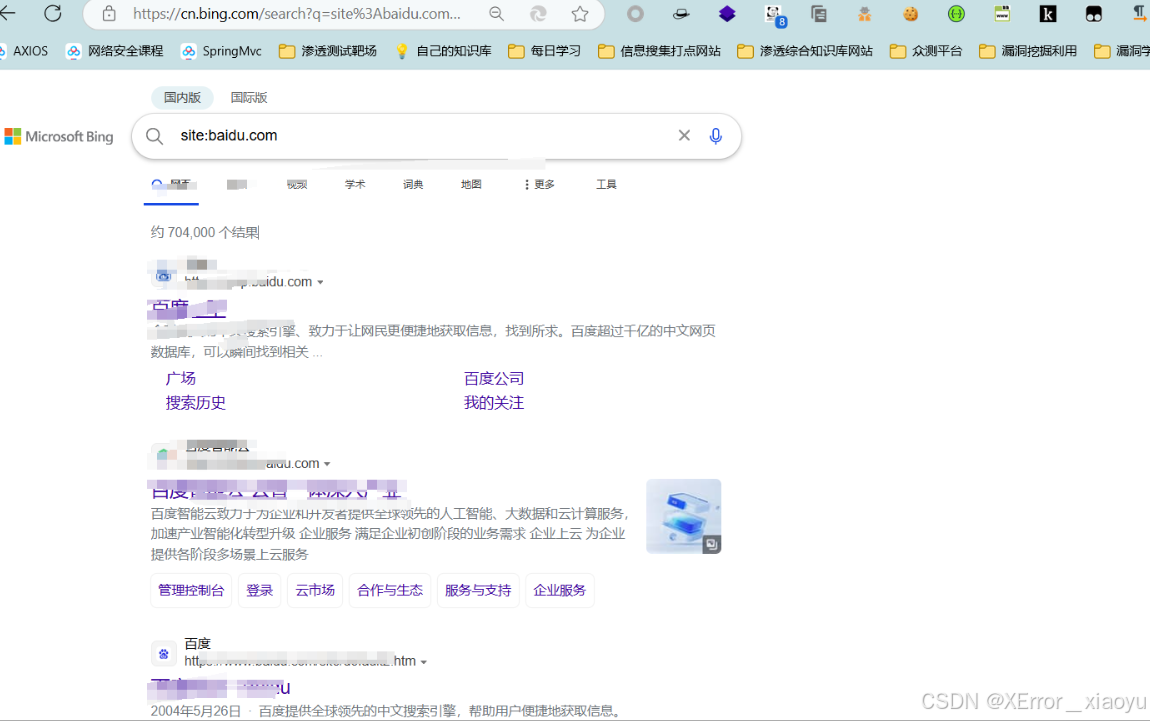The image size is (1150, 721).
Task: Select the 视频 search tab
Action: [x=297, y=184]
